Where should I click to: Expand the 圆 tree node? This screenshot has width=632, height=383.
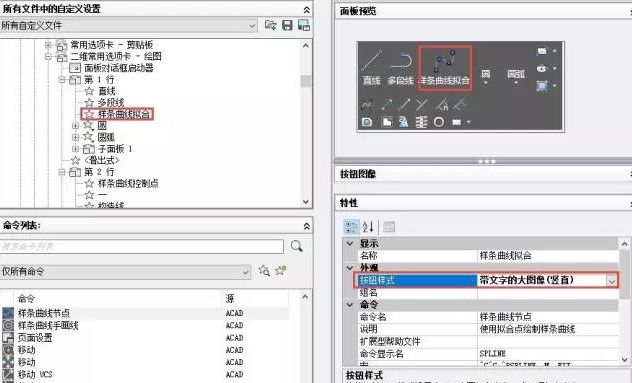[x=75, y=126]
